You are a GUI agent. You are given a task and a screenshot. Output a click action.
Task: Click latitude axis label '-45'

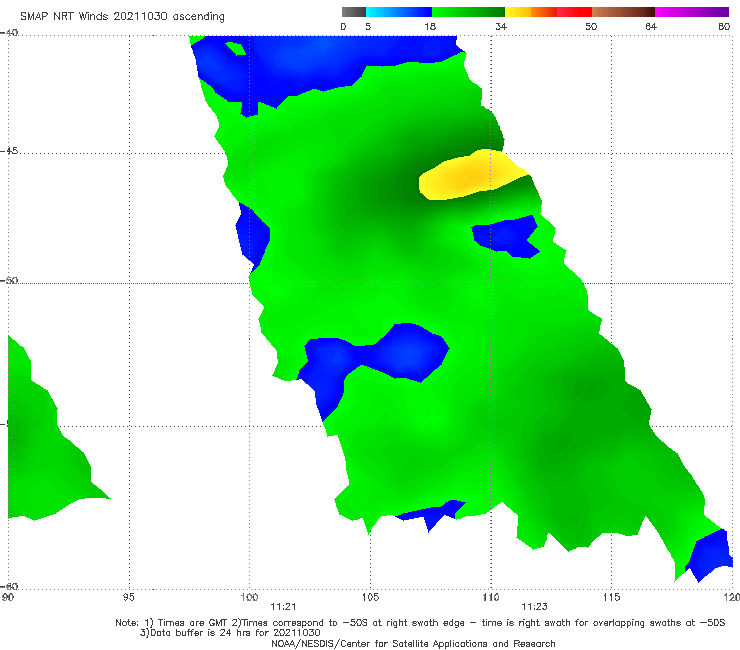coord(9,151)
